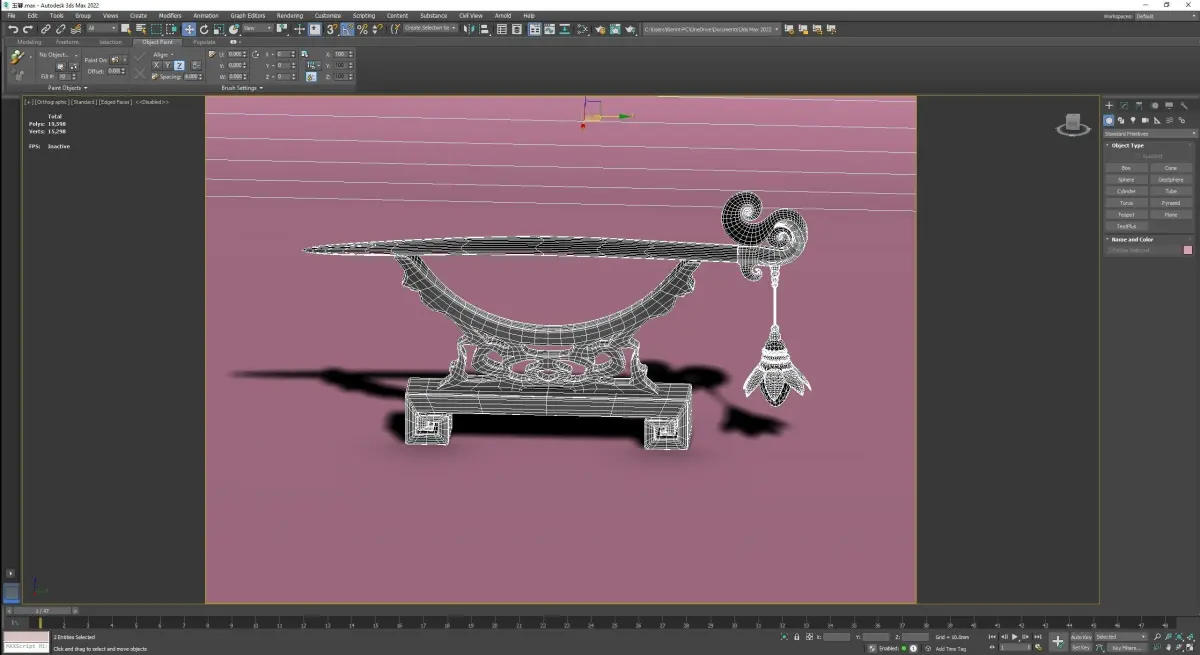Screen dimensions: 1200x655
Task: Create a Sphere primitive
Action: coord(1126,180)
